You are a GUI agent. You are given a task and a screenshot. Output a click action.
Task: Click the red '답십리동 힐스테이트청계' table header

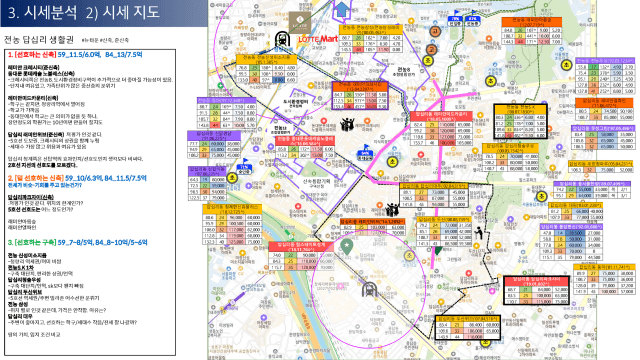[x=301, y=247]
